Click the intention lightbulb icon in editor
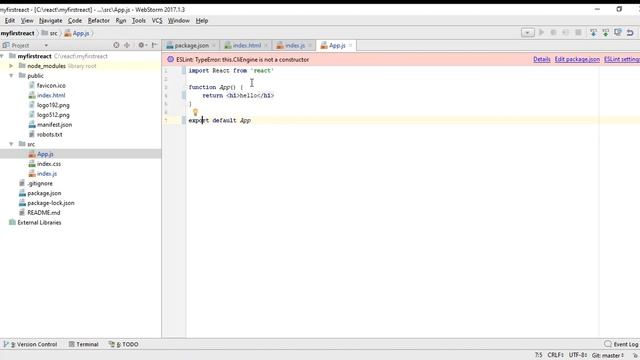This screenshot has height=360, width=640. 195,112
